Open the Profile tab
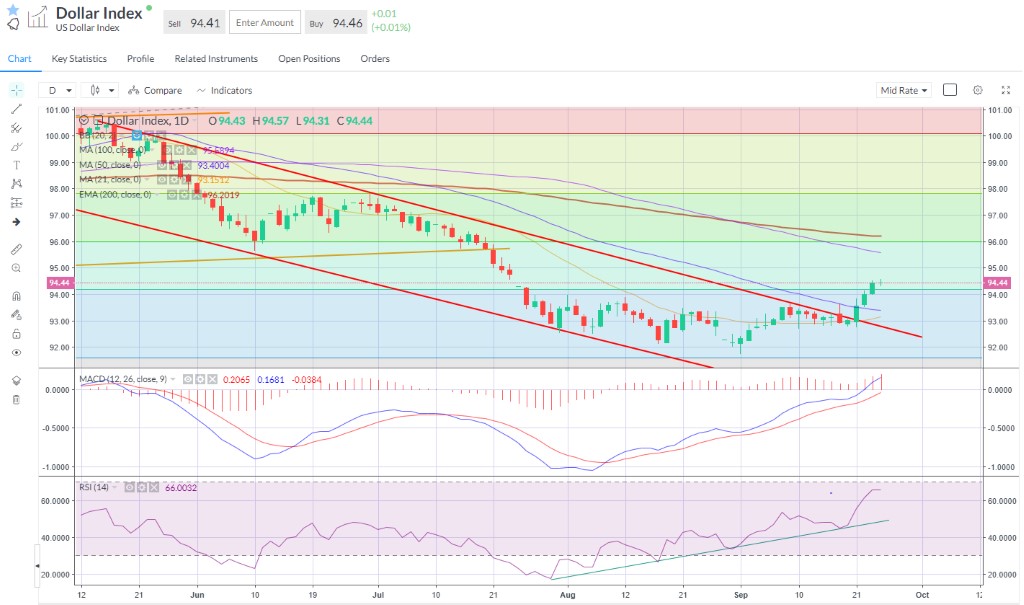The width and height of the screenshot is (1024, 605). (x=140, y=59)
